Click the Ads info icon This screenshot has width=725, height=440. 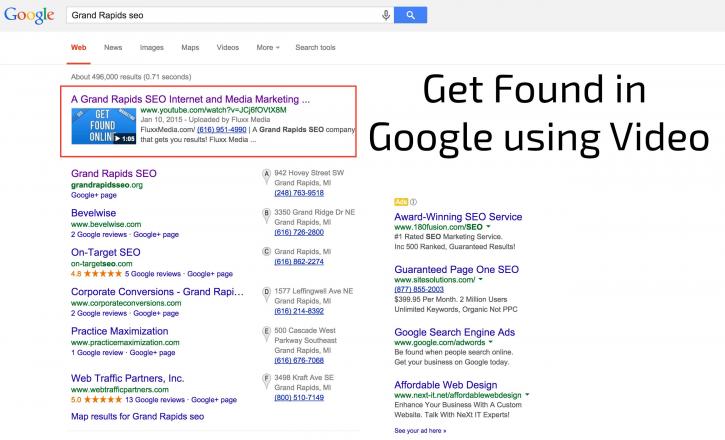pos(413,202)
